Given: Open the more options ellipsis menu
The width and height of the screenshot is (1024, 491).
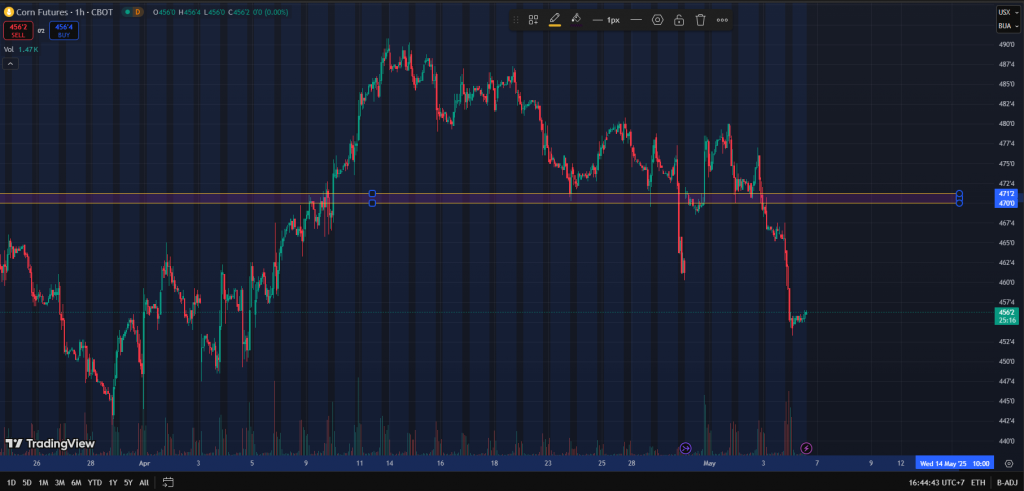Looking at the screenshot, I should pos(722,20).
